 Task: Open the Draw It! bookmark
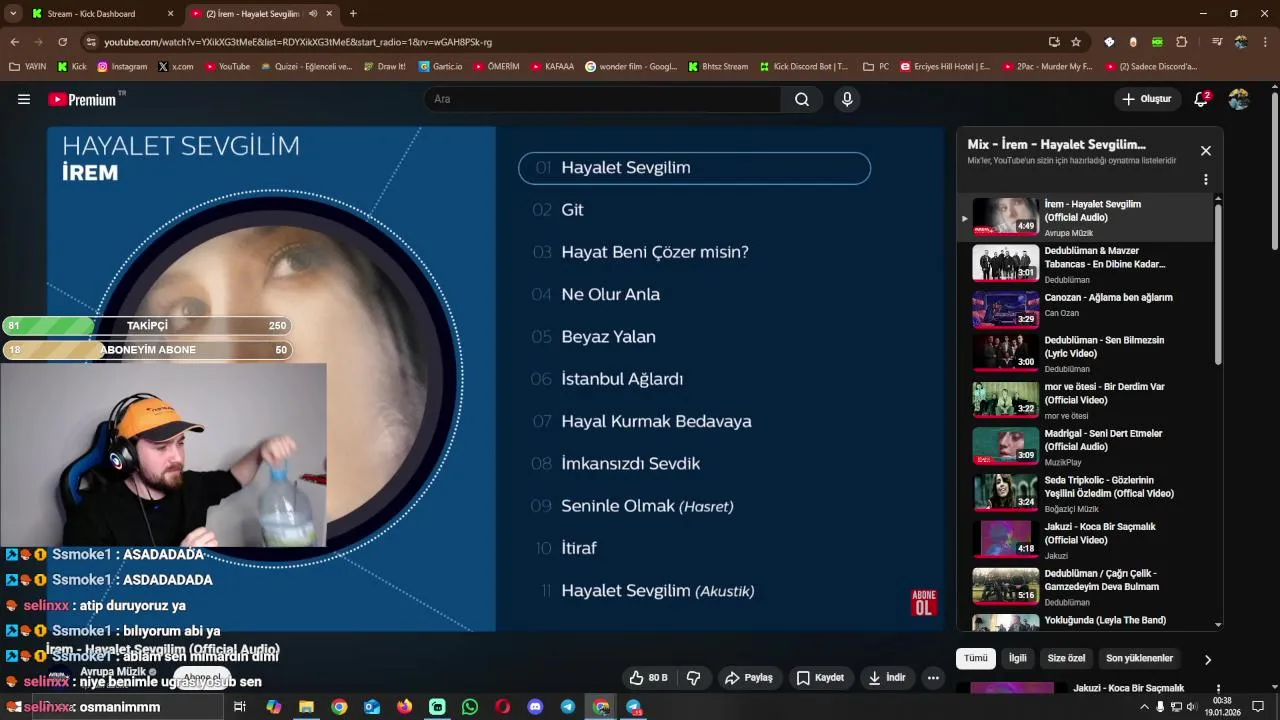tap(386, 67)
